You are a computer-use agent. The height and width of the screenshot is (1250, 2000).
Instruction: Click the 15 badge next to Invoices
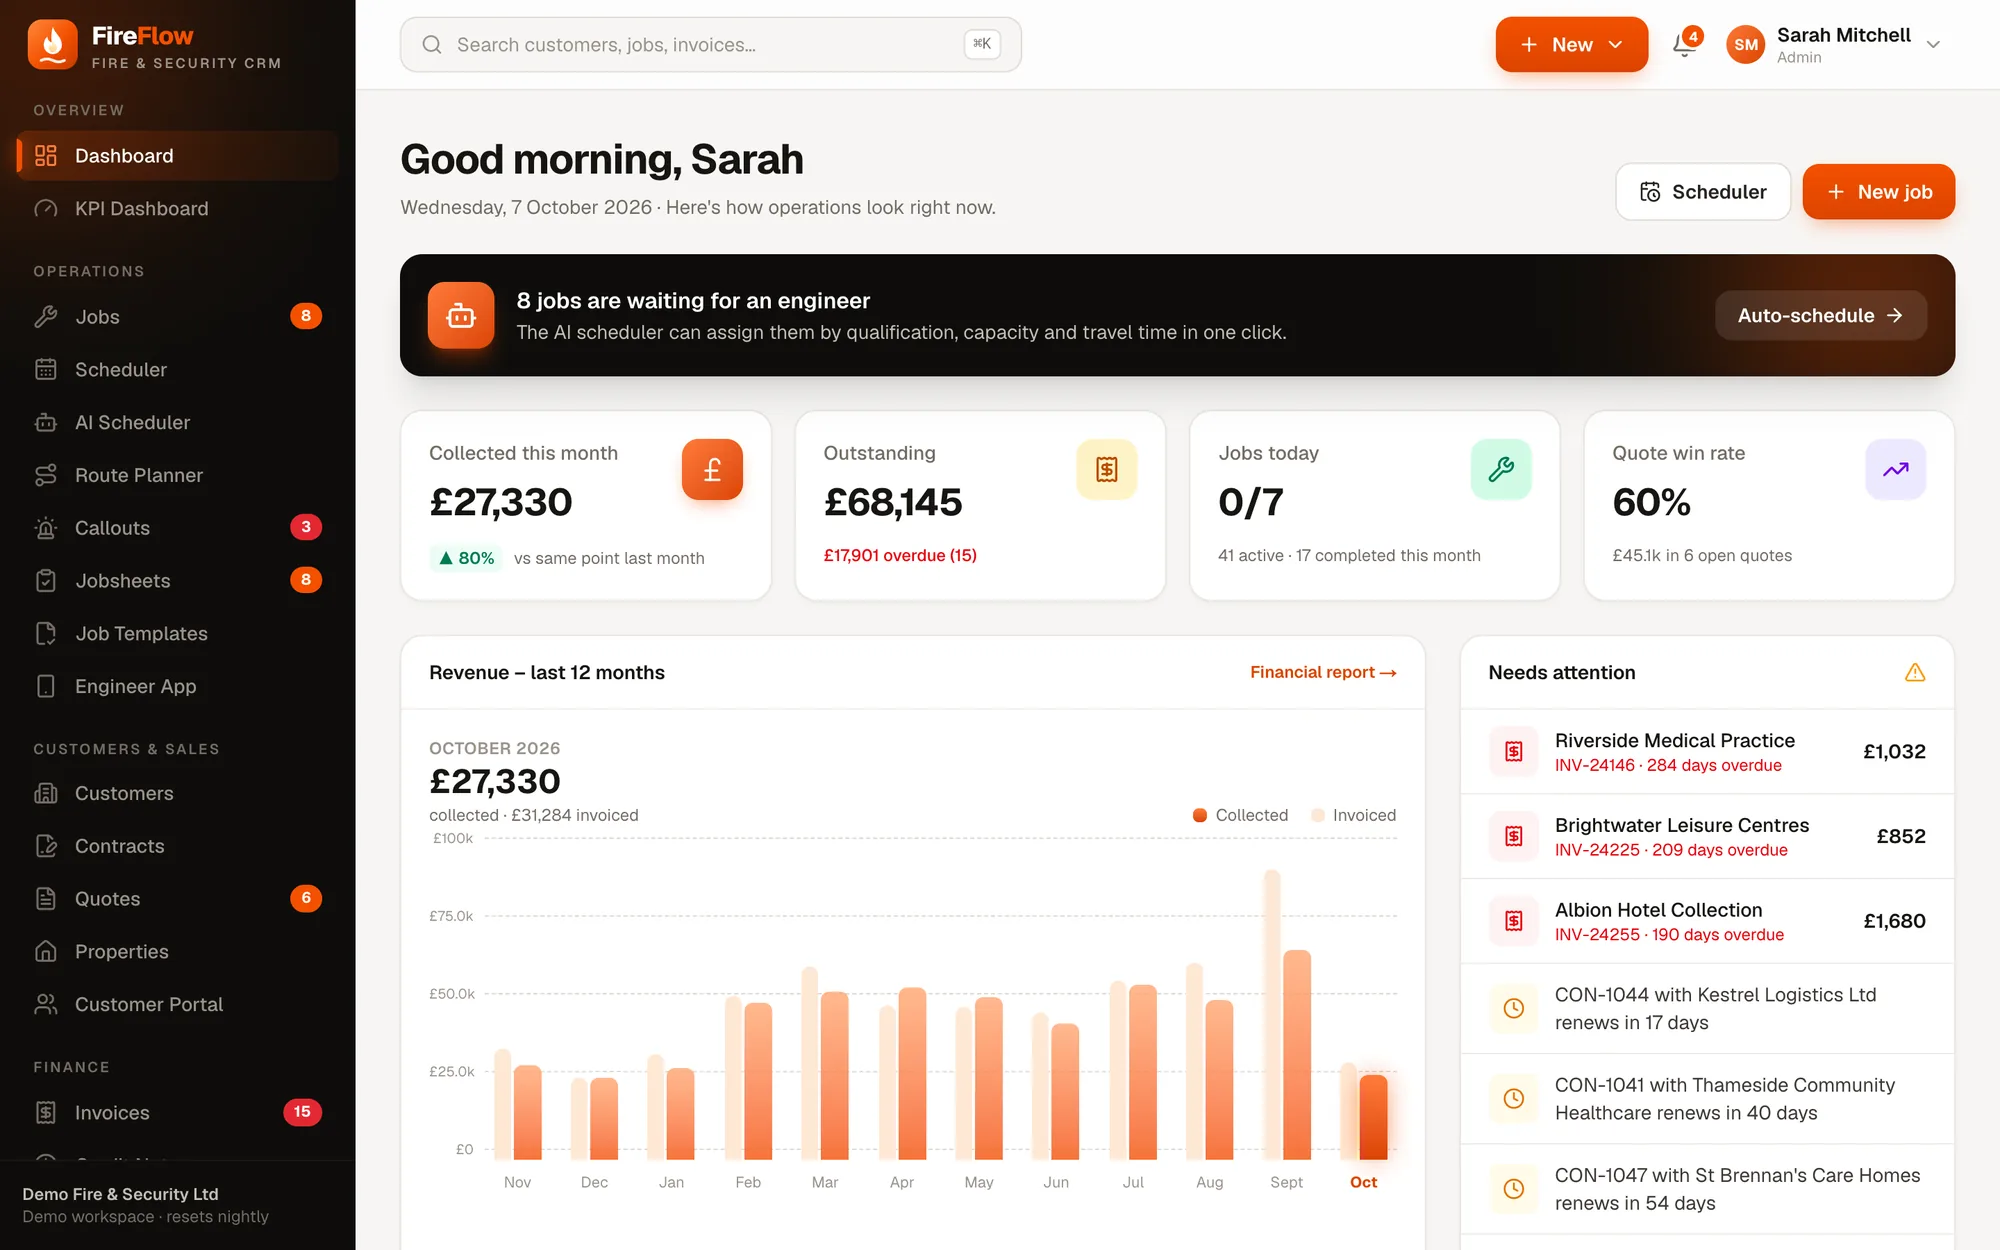coord(302,1113)
